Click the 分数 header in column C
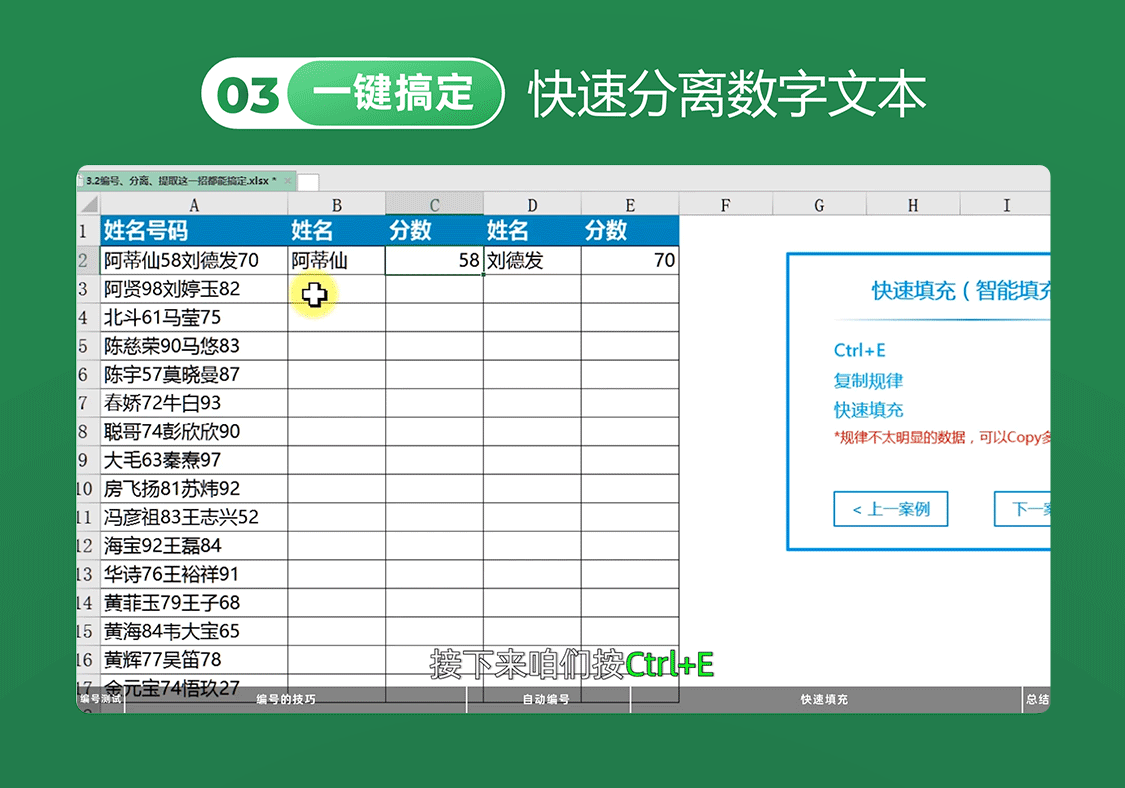 pos(434,230)
